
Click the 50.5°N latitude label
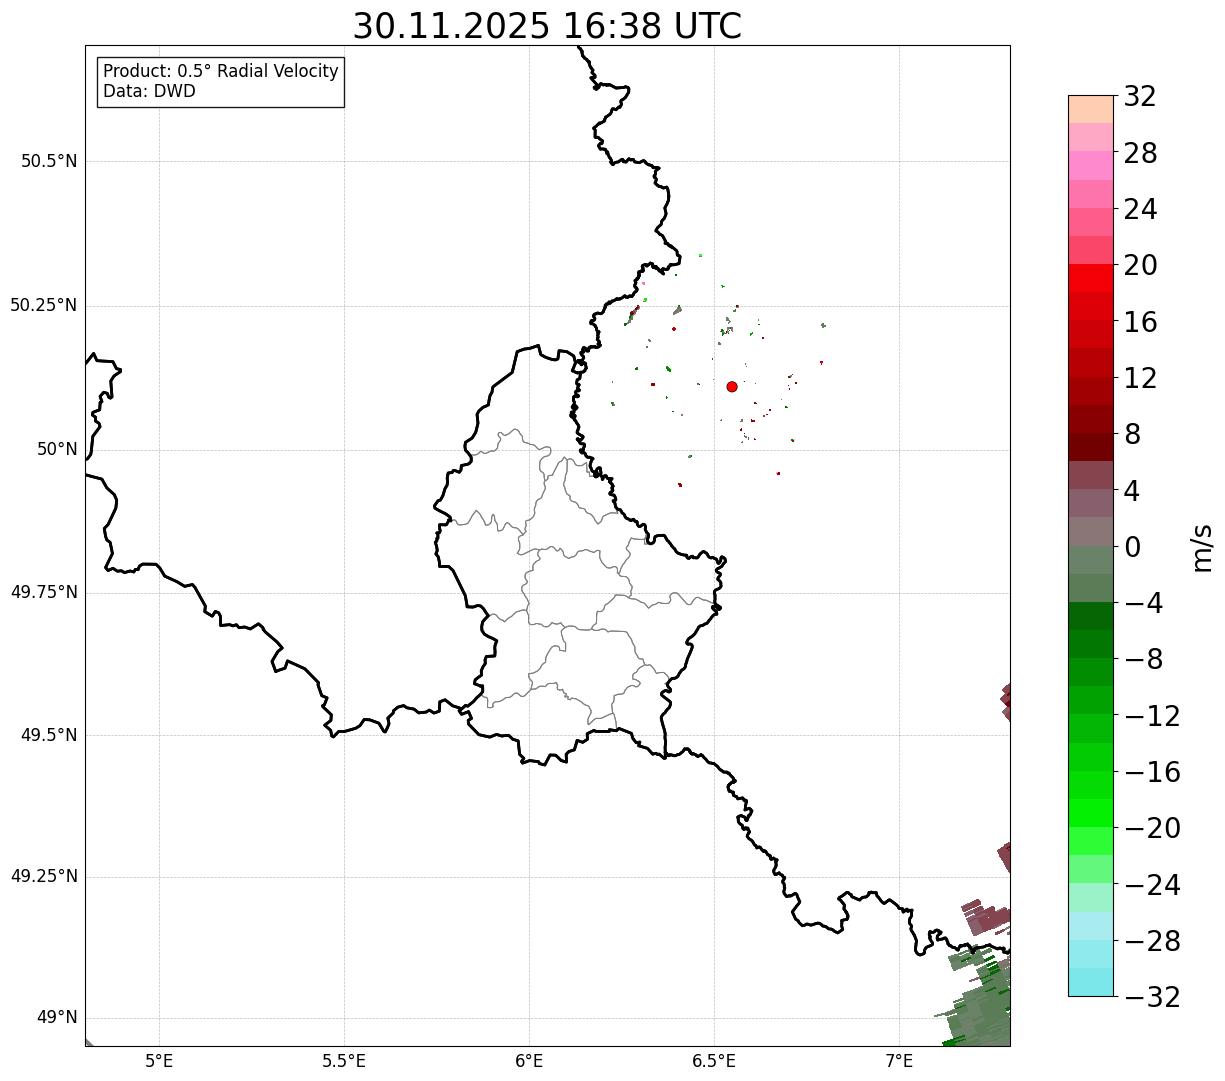pos(49,161)
